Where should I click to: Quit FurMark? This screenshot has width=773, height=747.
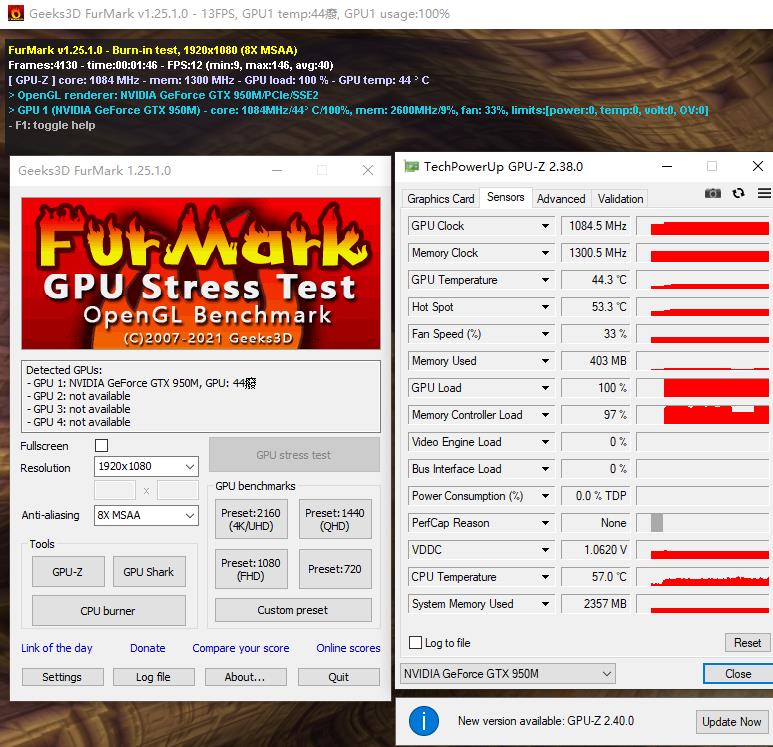(x=338, y=677)
